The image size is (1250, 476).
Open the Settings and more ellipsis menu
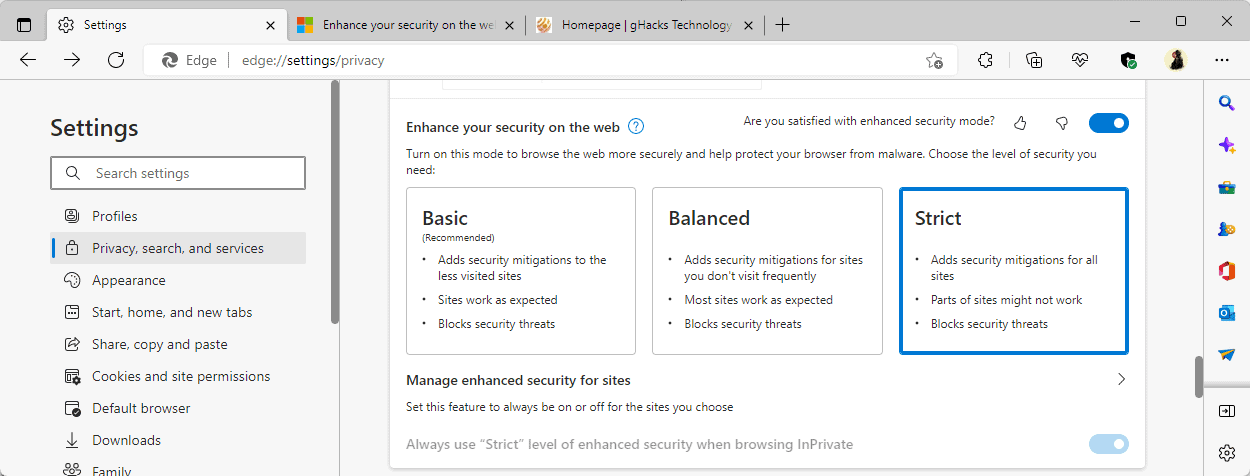pyautogui.click(x=1221, y=60)
